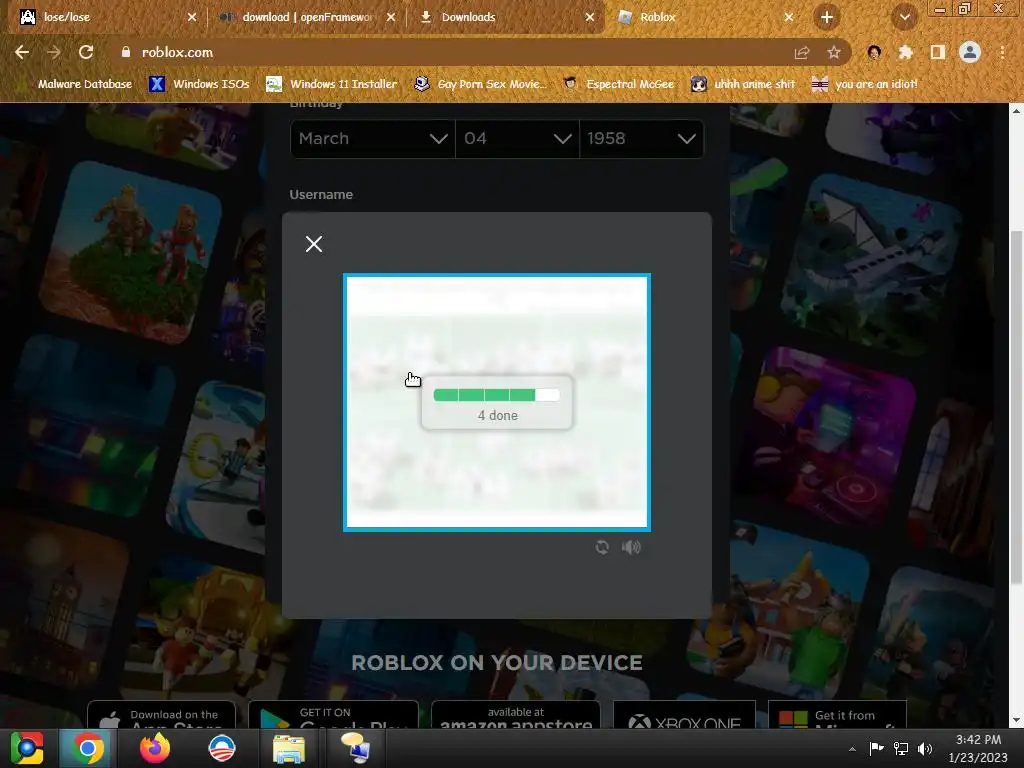
Task: Toggle the browser side panel
Action: [938, 52]
